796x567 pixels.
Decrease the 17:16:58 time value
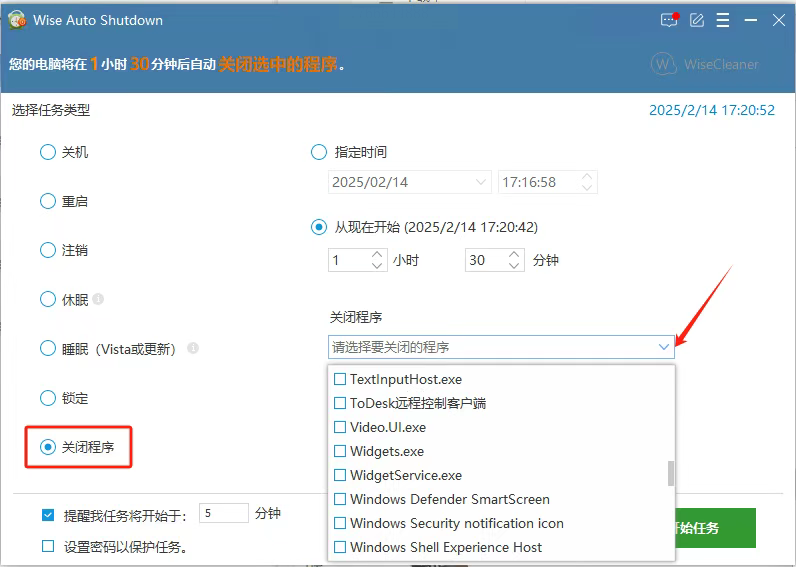coord(587,187)
